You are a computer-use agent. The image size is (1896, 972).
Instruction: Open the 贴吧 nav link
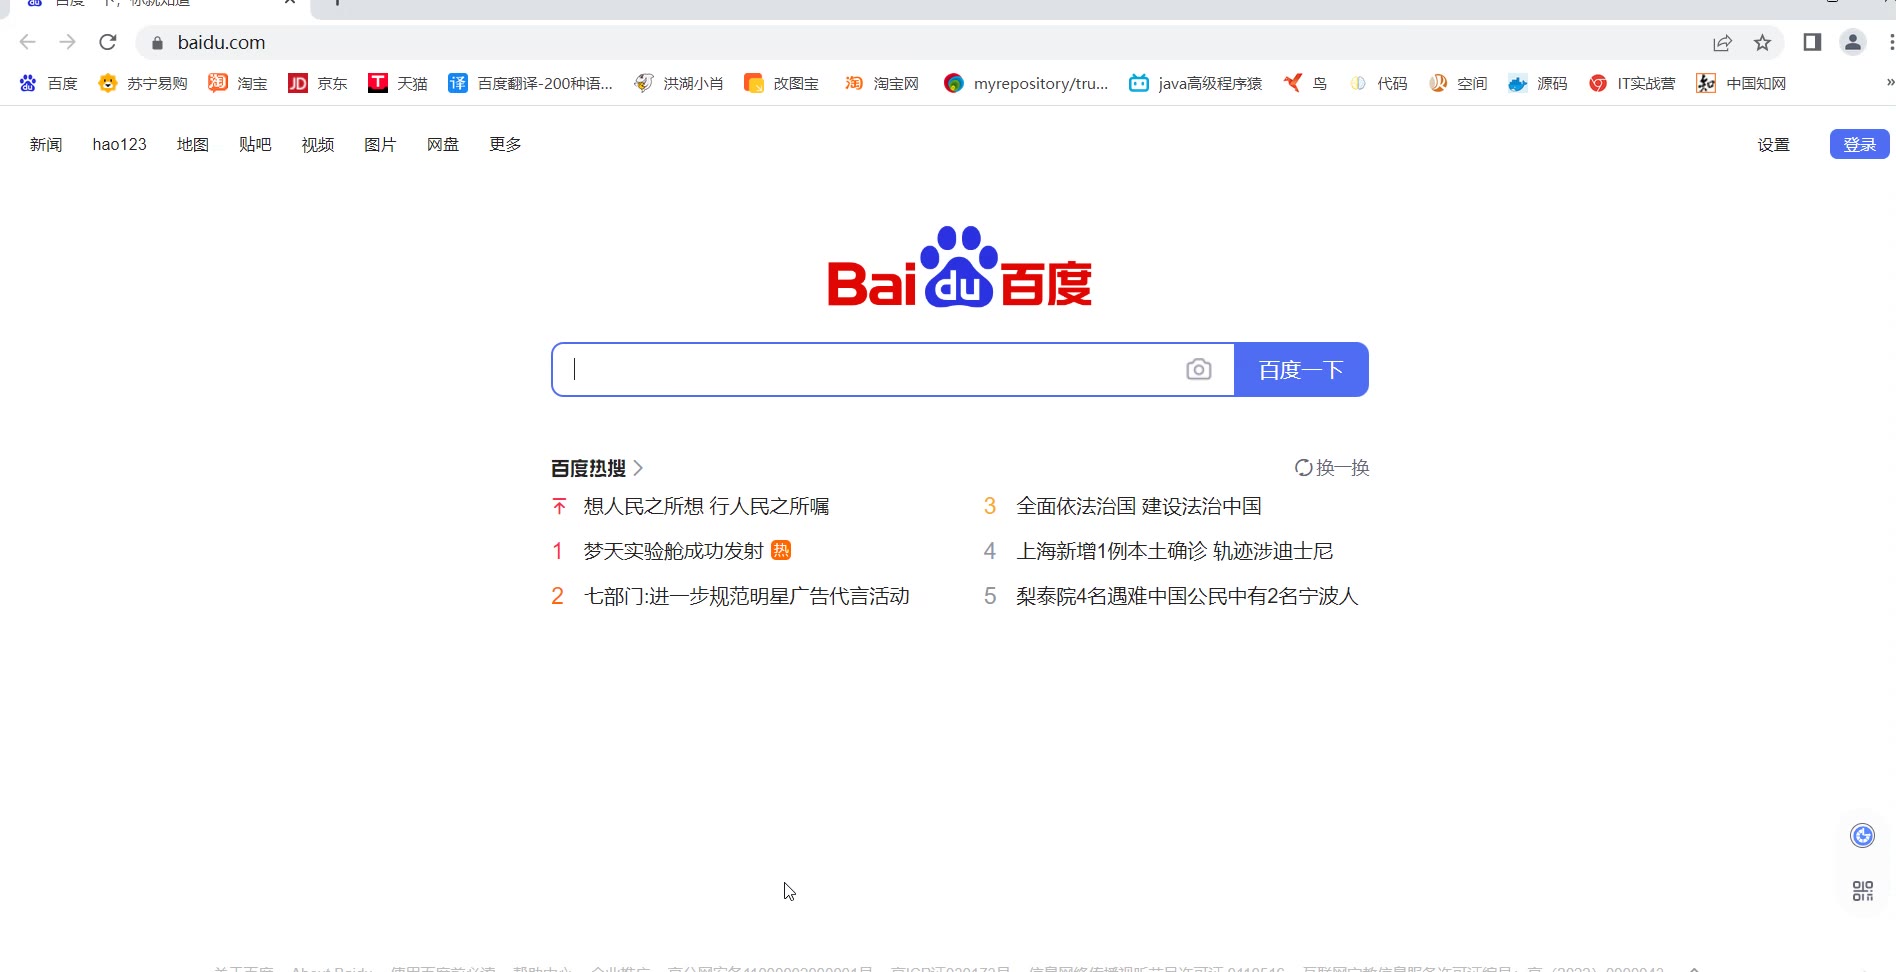(x=255, y=144)
